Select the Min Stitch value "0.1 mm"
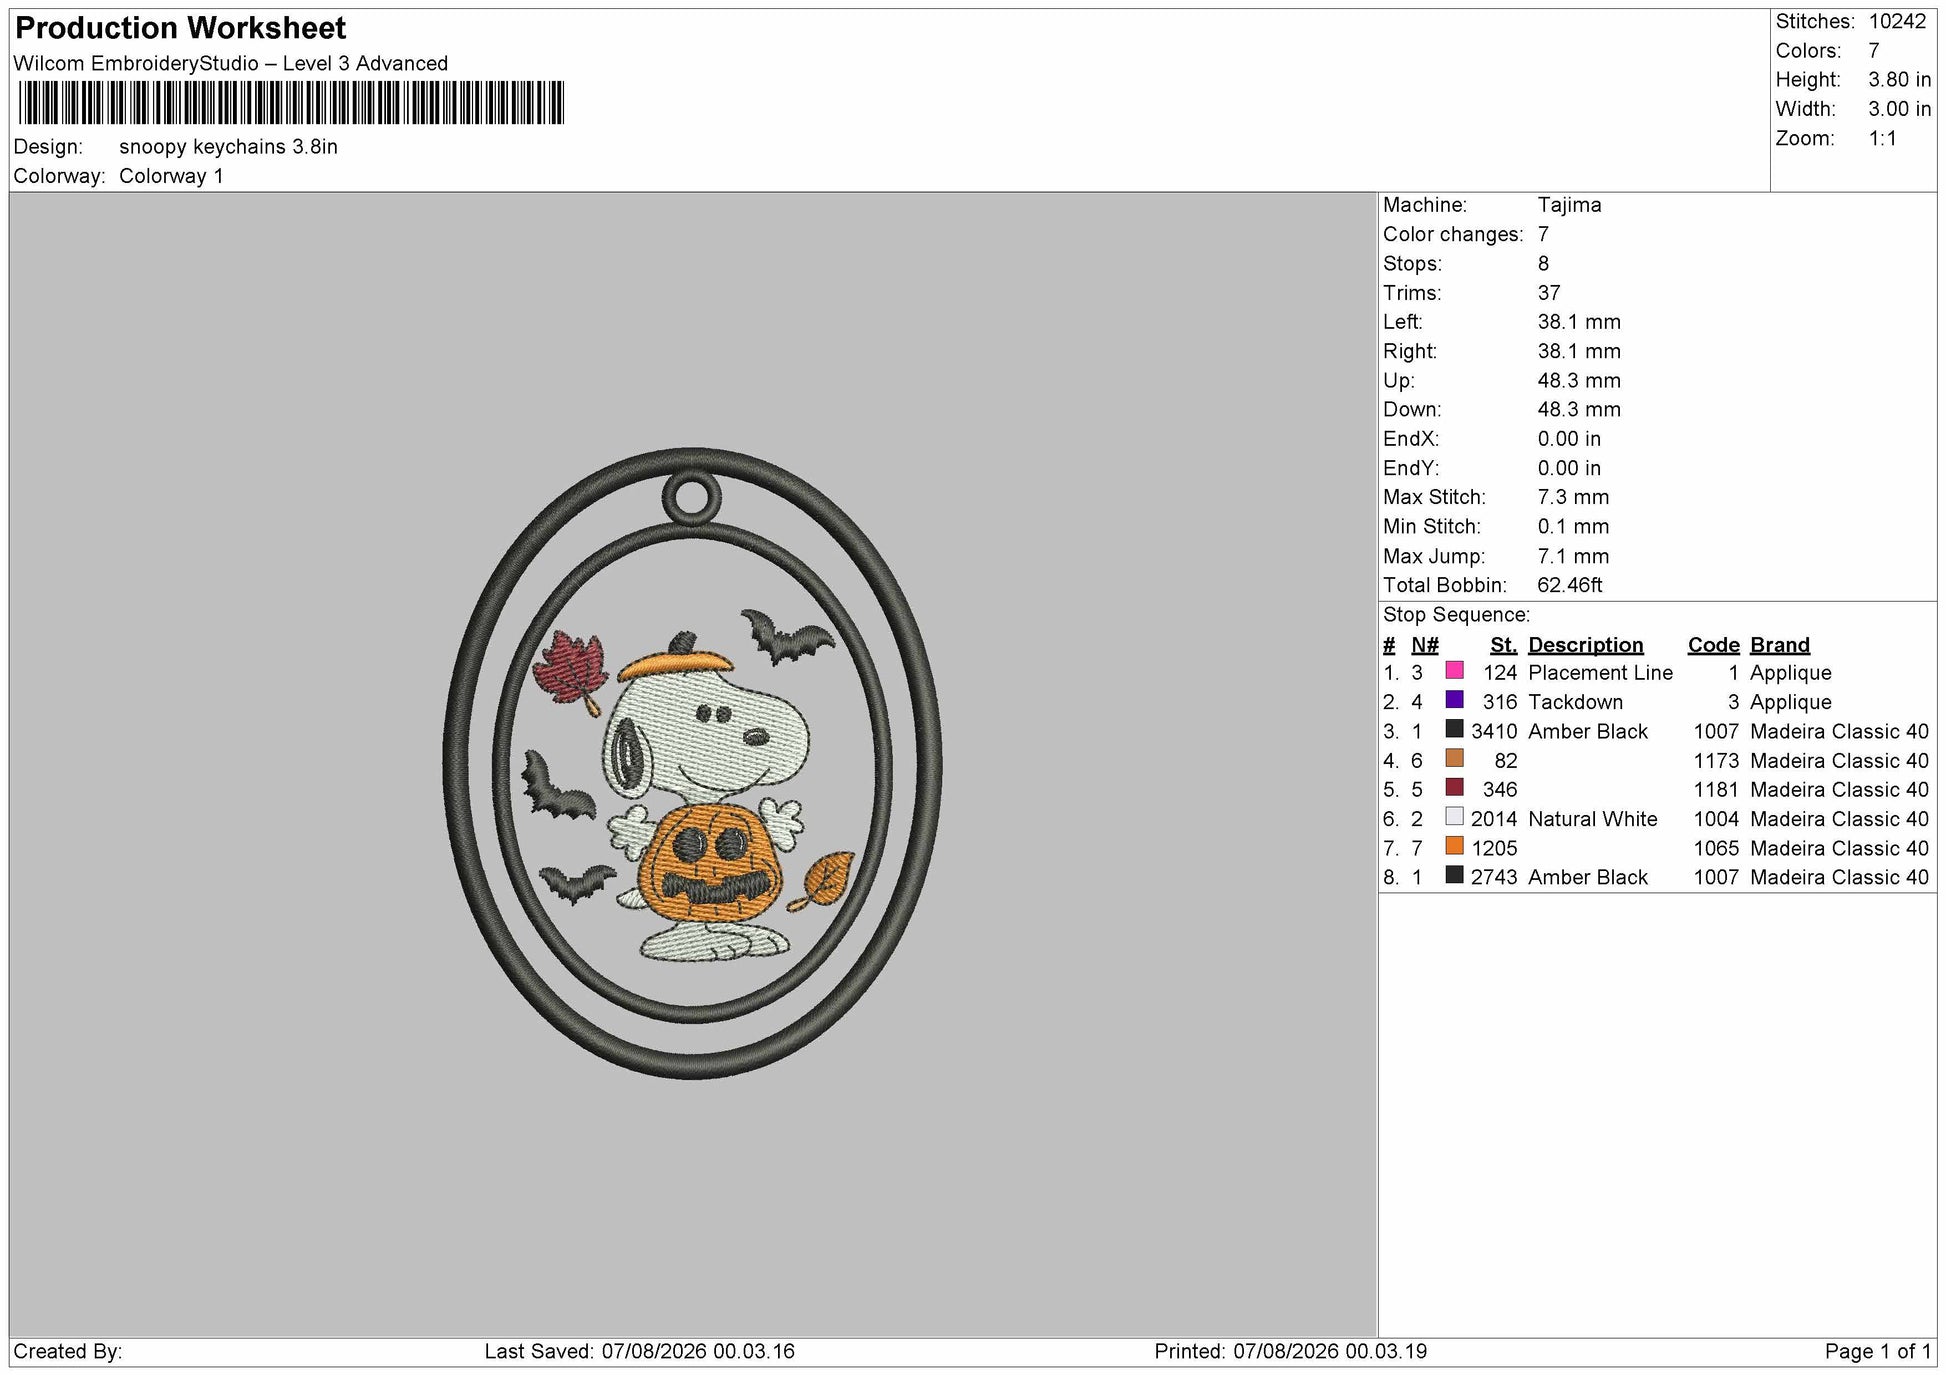 tap(1573, 527)
